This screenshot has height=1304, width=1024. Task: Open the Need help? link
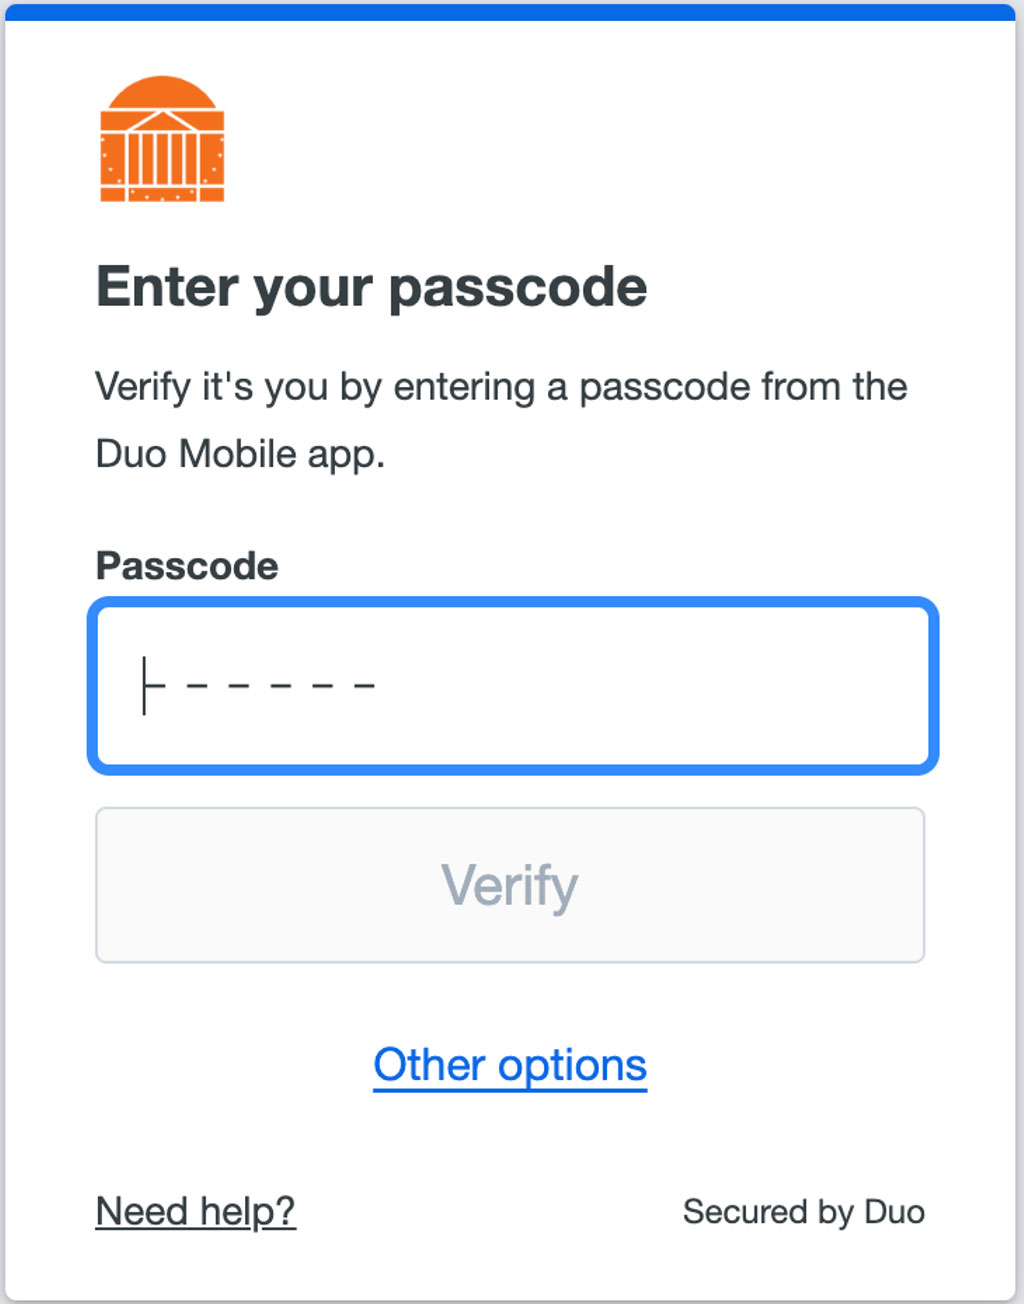pyautogui.click(x=195, y=1211)
